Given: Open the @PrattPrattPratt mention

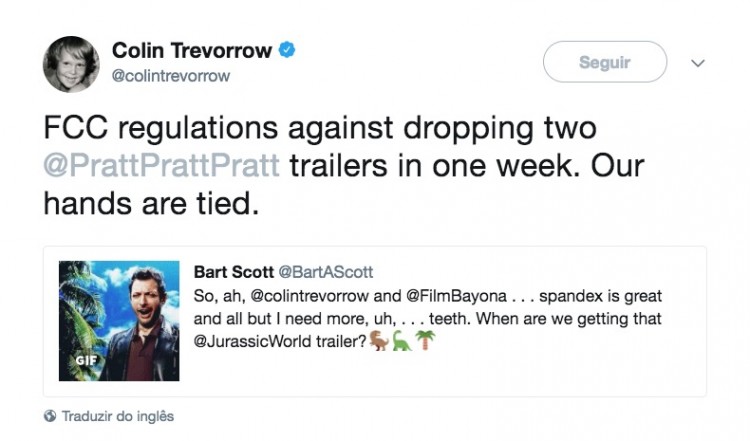Looking at the screenshot, I should tap(161, 165).
